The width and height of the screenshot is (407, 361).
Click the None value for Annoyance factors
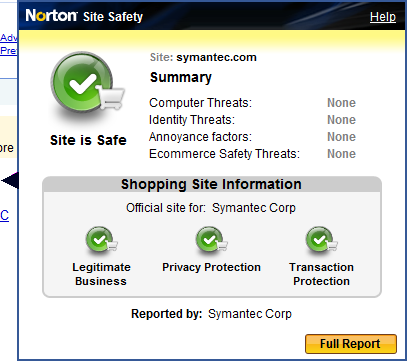click(341, 137)
